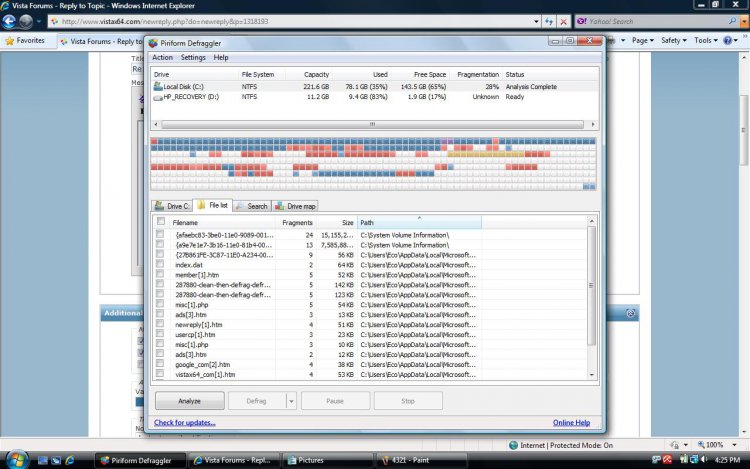The height and width of the screenshot is (469, 750).
Task: Click the Yahoo search magnifier icon
Action: click(x=732, y=21)
